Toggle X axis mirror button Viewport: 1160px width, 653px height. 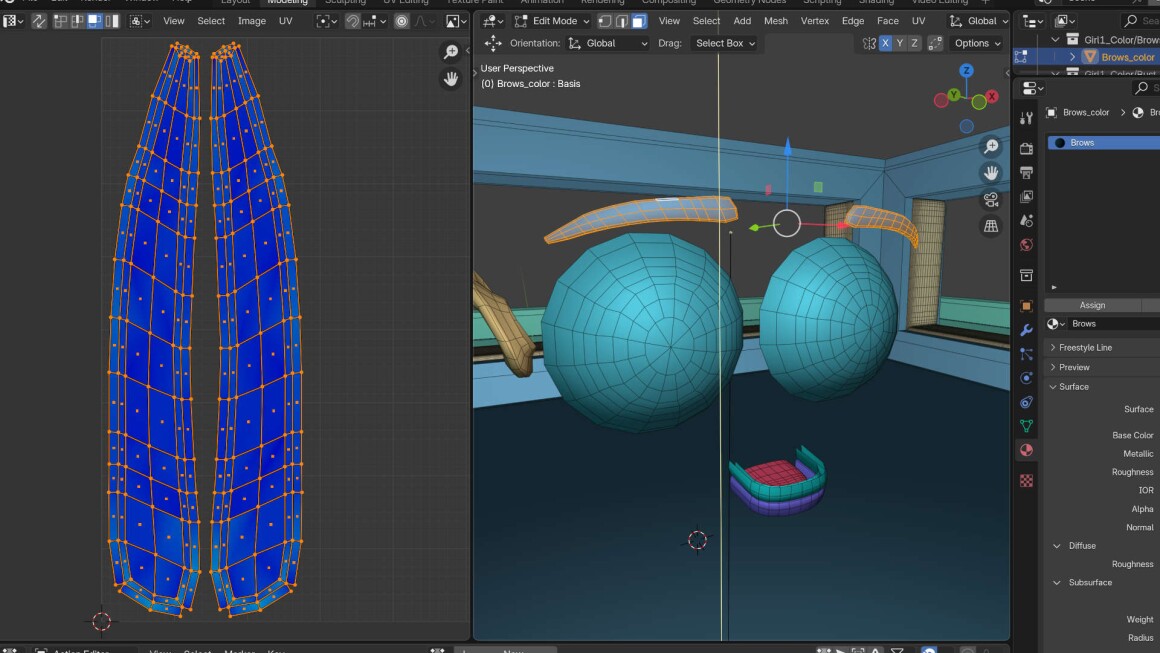coord(885,44)
